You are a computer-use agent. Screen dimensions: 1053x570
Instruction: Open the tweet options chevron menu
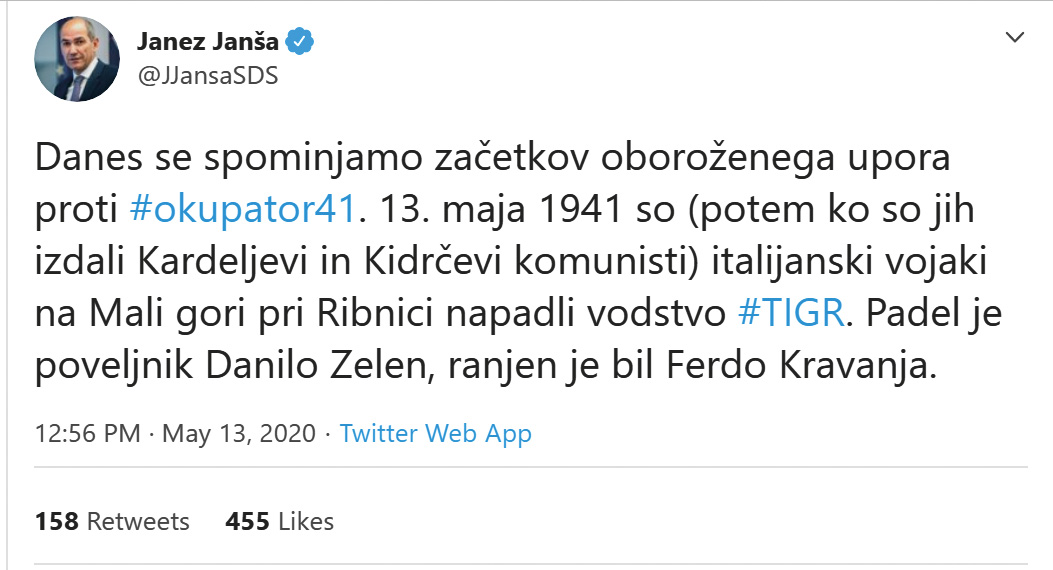(x=1014, y=38)
